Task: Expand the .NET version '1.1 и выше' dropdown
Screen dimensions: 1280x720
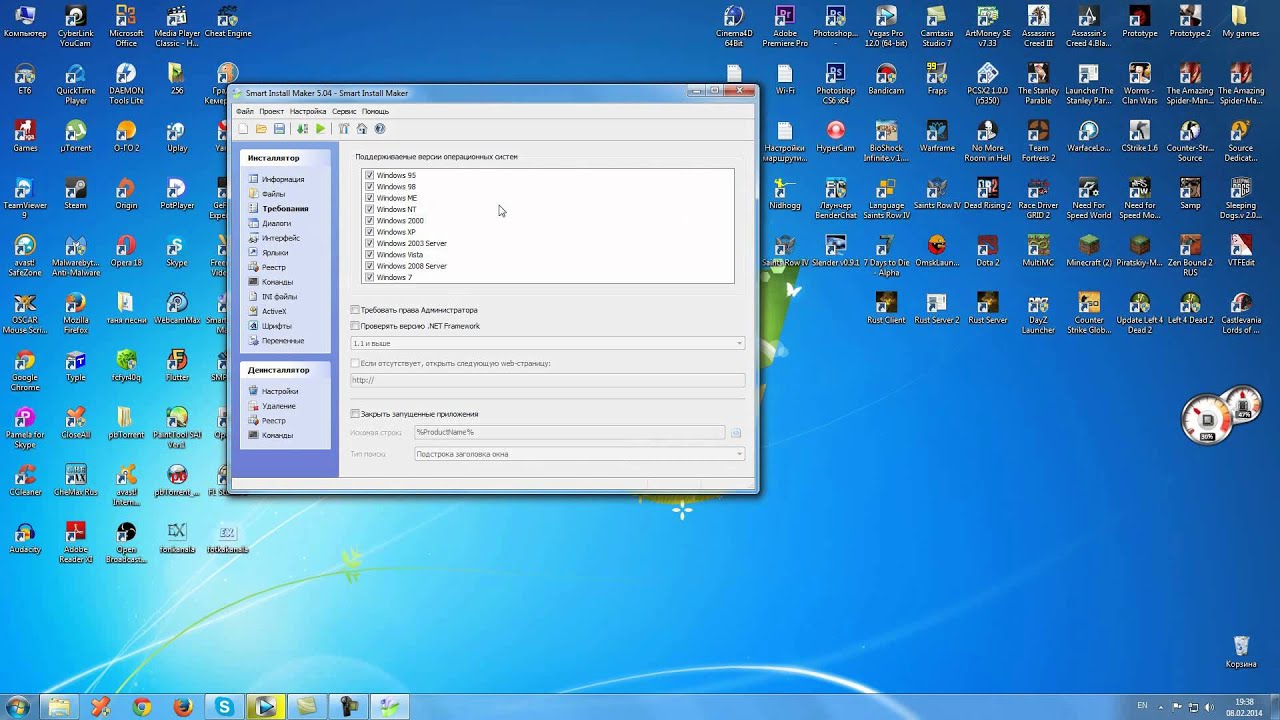Action: pos(739,343)
